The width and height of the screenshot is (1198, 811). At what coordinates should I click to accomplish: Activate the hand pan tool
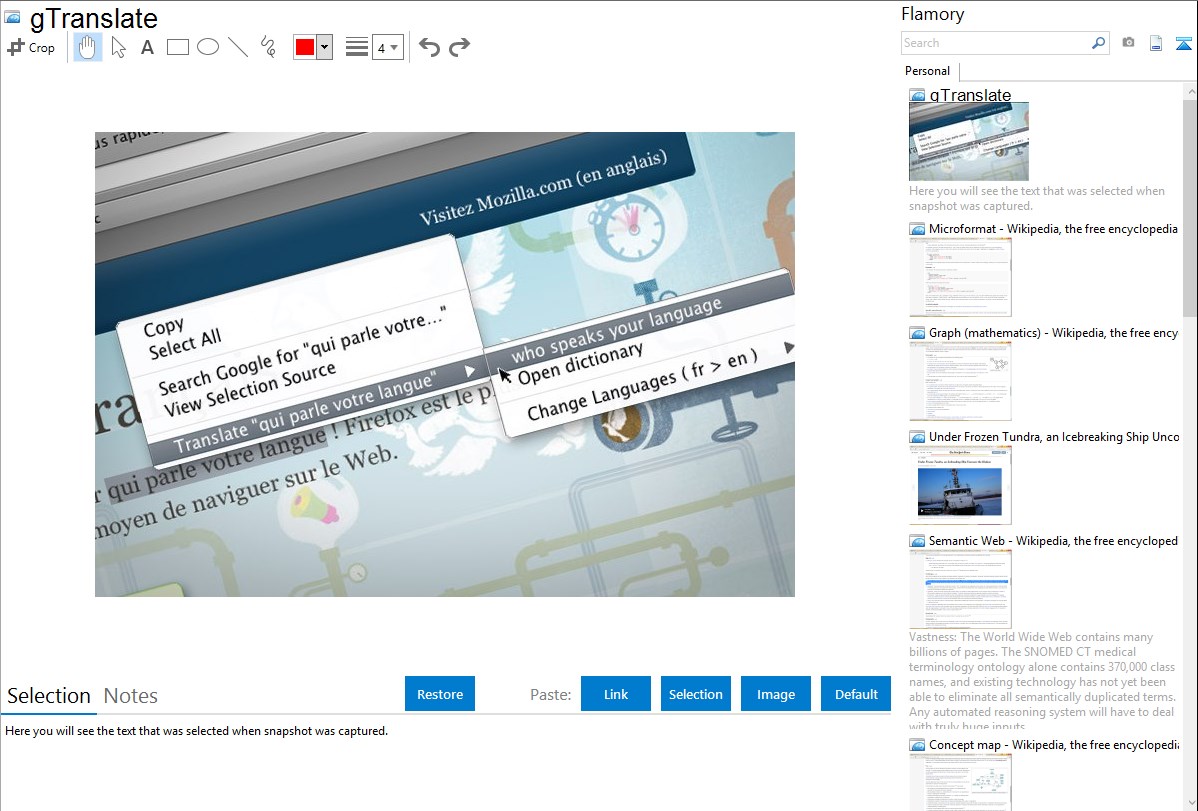pyautogui.click(x=87, y=47)
